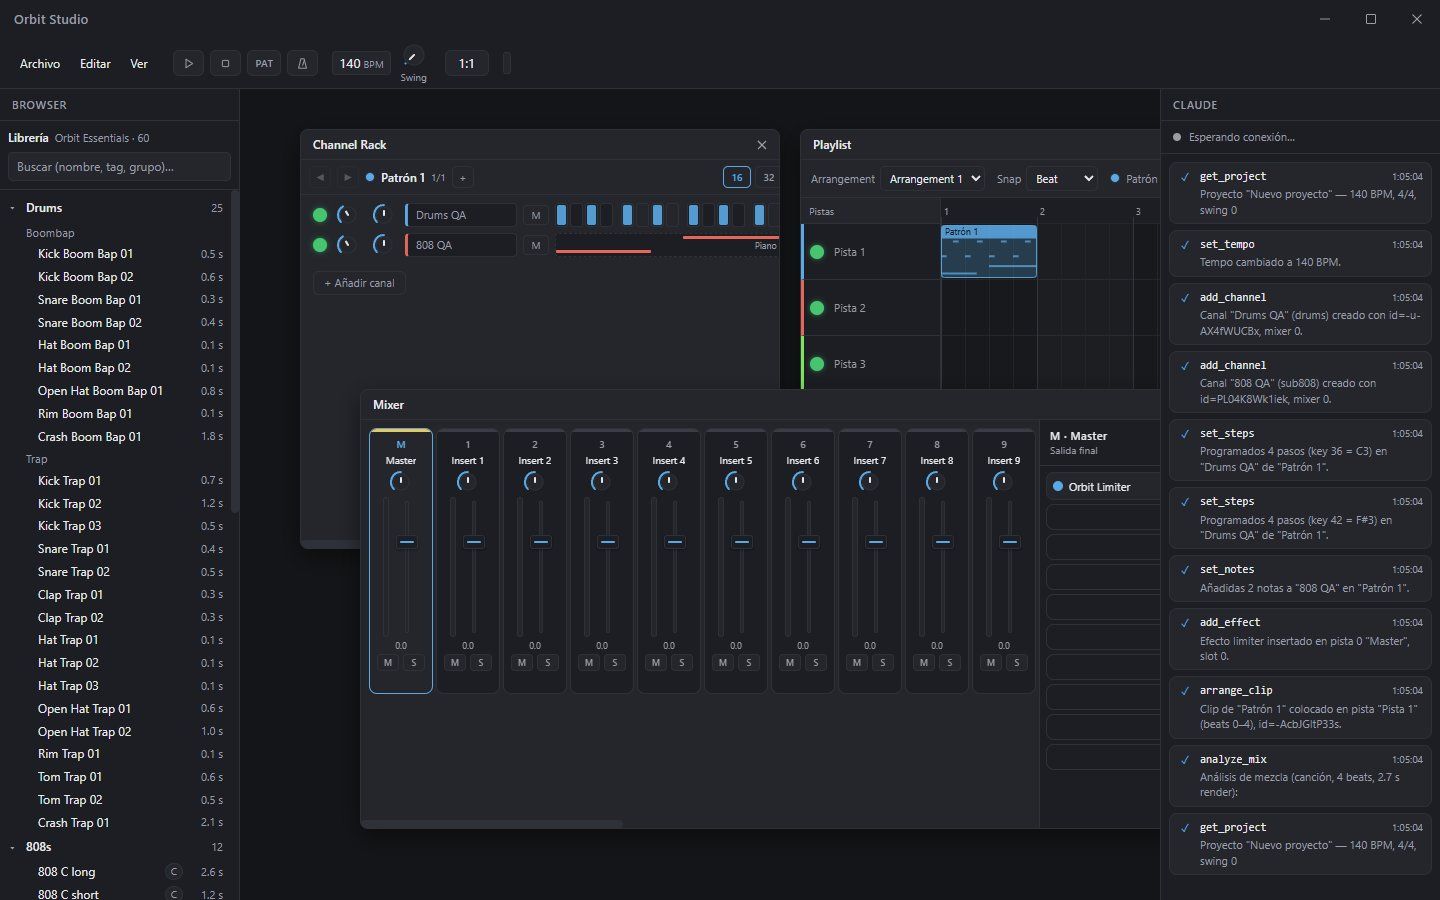The image size is (1440, 900).
Task: Select the Patrón 1 clip in the Playlist
Action: click(989, 251)
